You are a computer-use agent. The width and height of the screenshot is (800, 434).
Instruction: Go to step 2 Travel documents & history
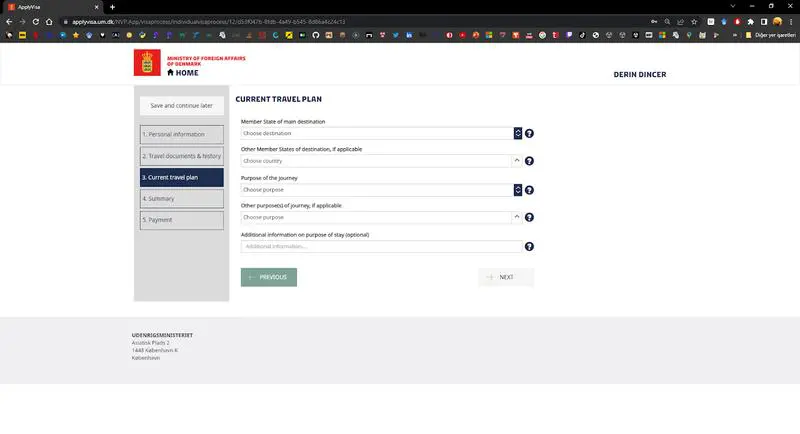(182, 156)
